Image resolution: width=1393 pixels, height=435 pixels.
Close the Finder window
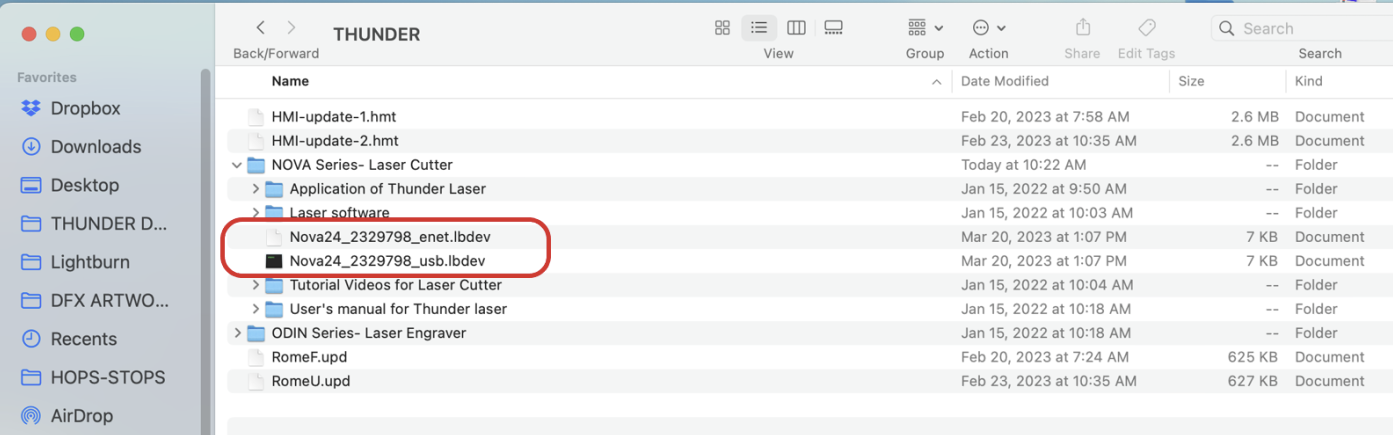[27, 34]
